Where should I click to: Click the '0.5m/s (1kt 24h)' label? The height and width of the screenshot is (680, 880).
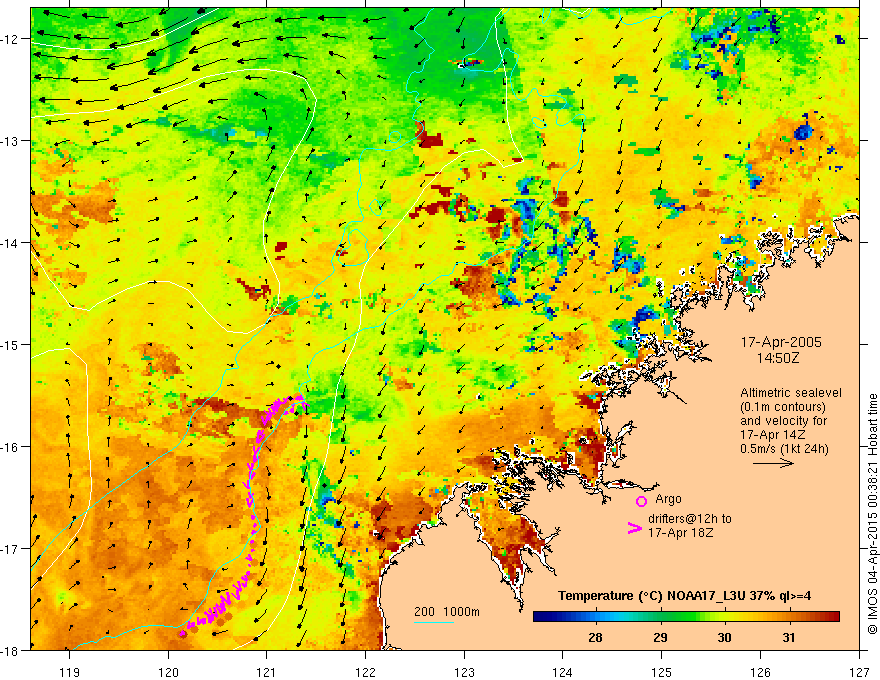tap(784, 449)
